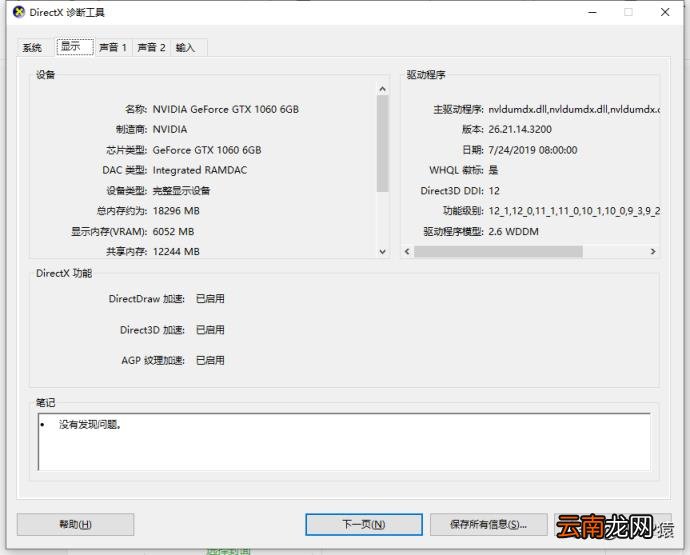This screenshot has width=690, height=555.
Task: Go to next page with 下一页(N)
Action: tap(364, 524)
